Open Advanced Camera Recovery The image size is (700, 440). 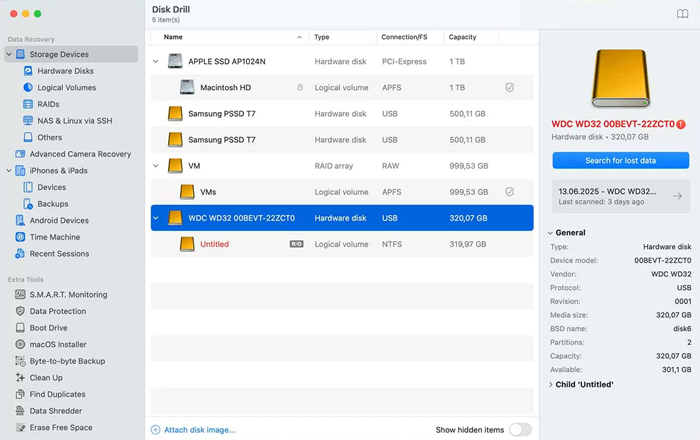(80, 154)
